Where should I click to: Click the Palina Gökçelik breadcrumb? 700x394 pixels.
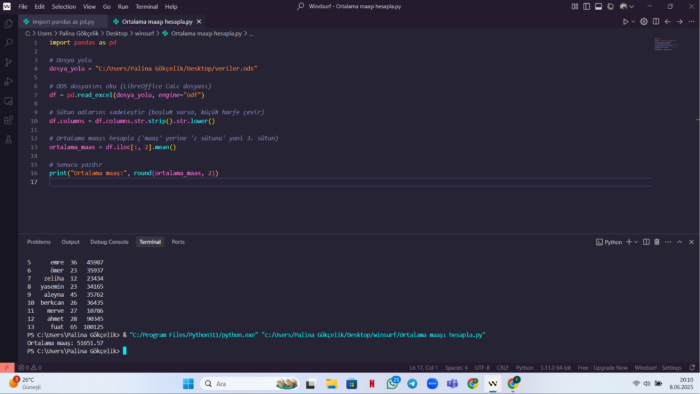[x=79, y=33]
